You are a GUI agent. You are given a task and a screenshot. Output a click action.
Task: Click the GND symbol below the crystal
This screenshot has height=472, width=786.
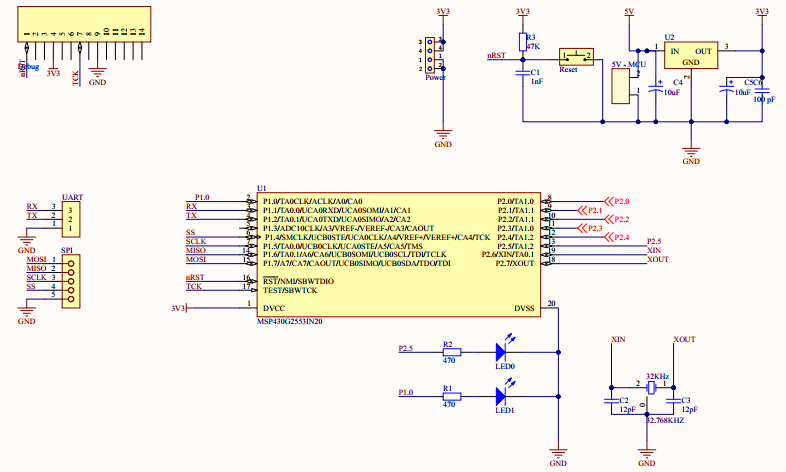pyautogui.click(x=647, y=456)
